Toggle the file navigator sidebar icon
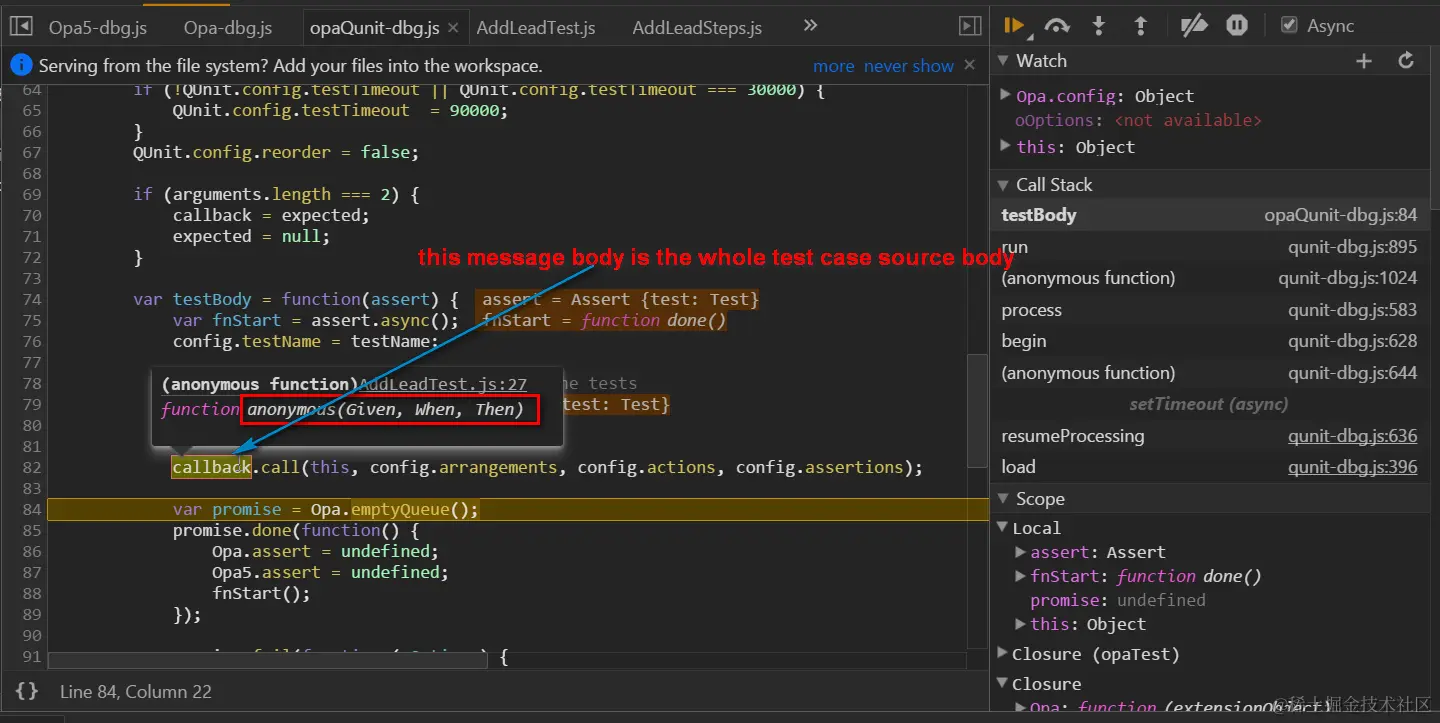Viewport: 1440px width, 723px height. click(22, 27)
